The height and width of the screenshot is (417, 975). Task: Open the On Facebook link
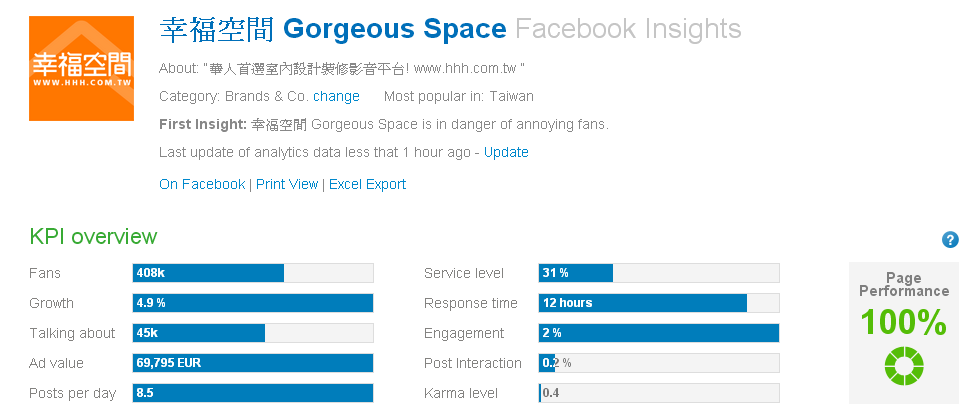click(202, 184)
